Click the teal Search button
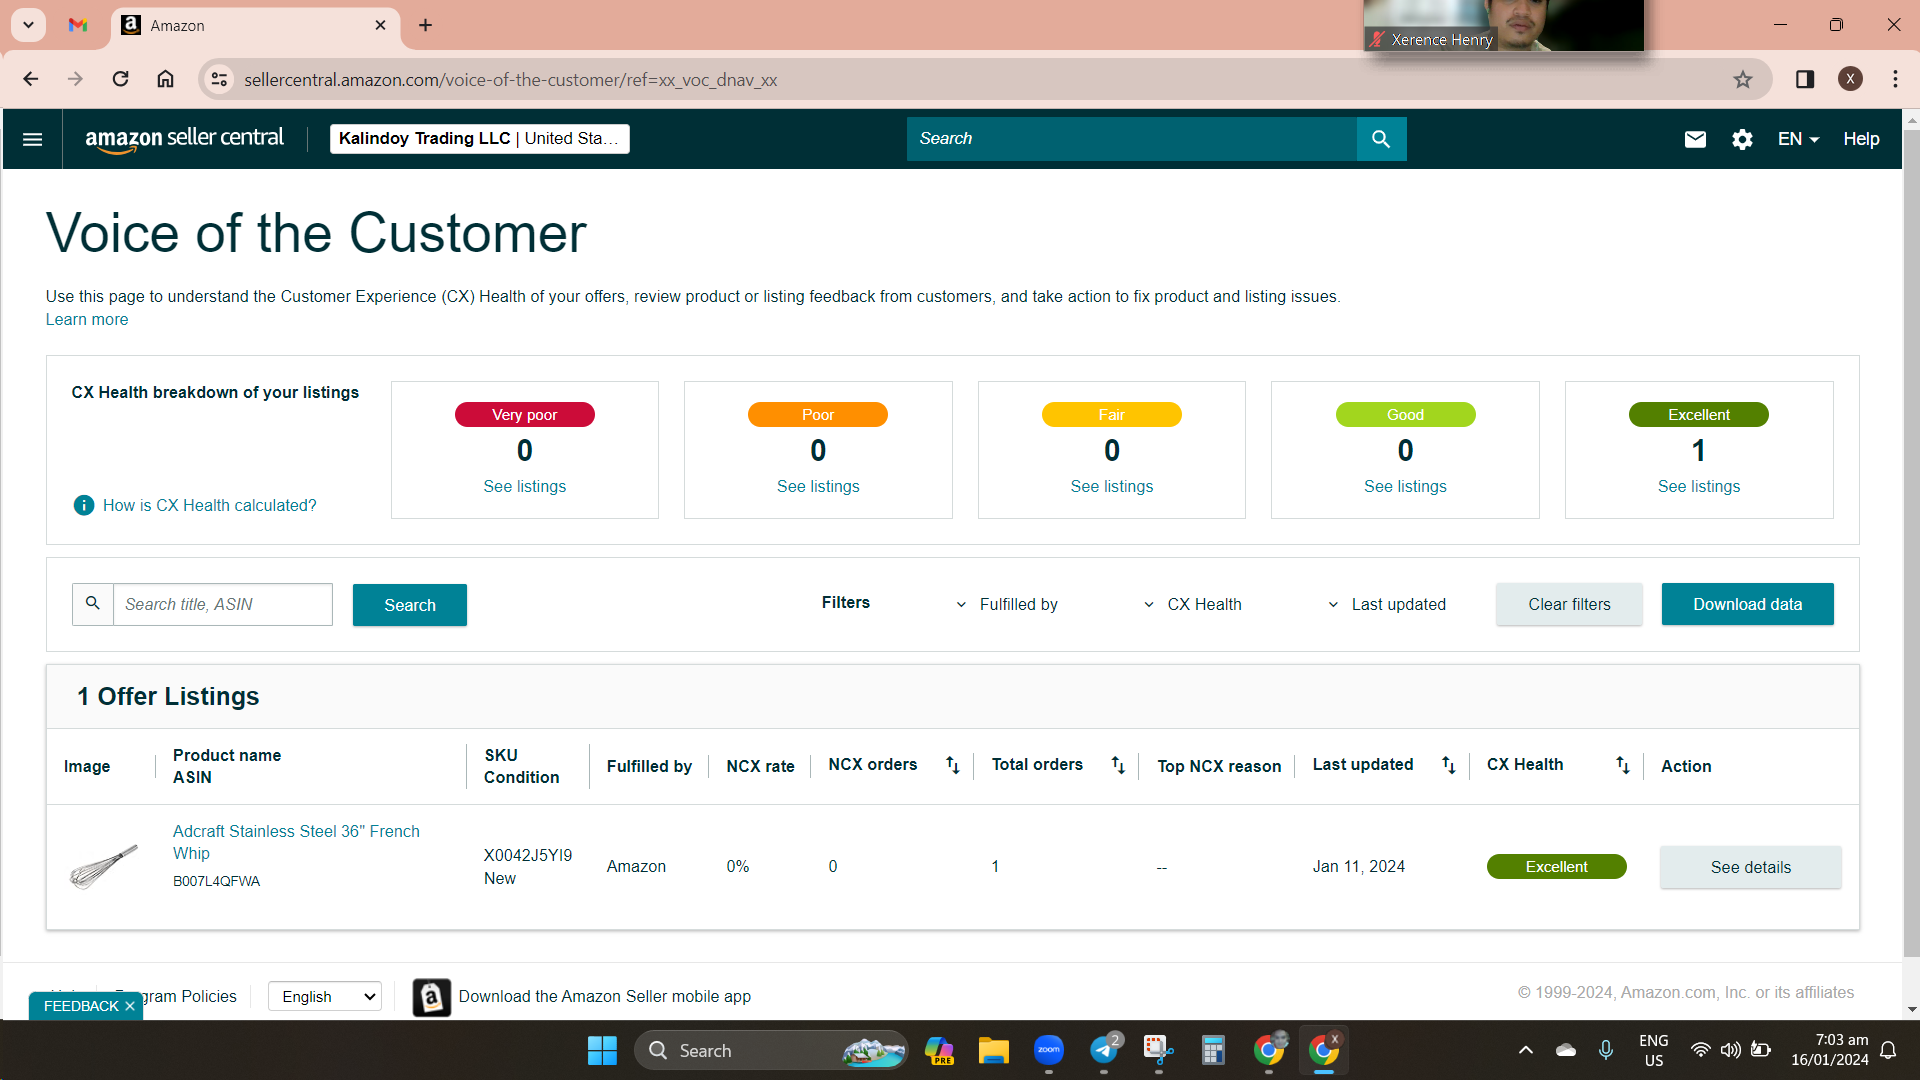The width and height of the screenshot is (1920, 1080). click(410, 605)
